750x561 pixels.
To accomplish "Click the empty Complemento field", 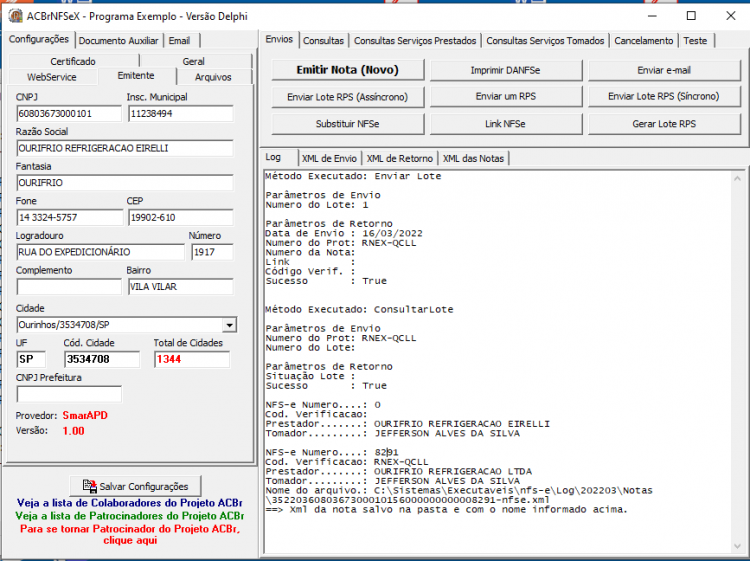I will 69,286.
